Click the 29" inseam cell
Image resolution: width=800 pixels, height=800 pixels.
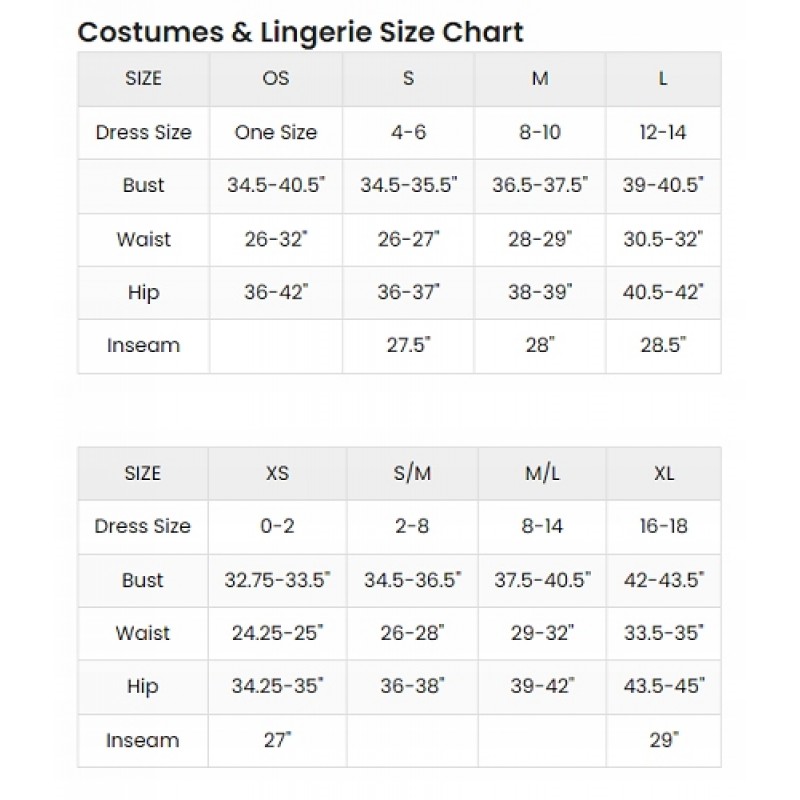[x=663, y=740]
